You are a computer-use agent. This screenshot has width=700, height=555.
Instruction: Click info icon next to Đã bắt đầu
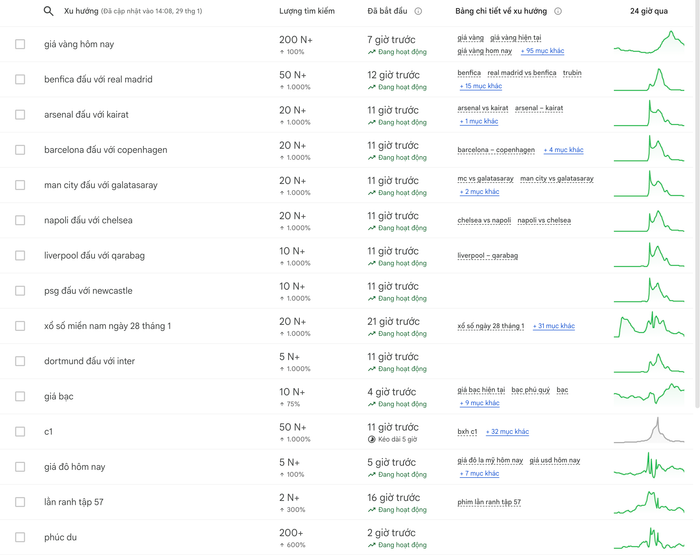pos(418,11)
